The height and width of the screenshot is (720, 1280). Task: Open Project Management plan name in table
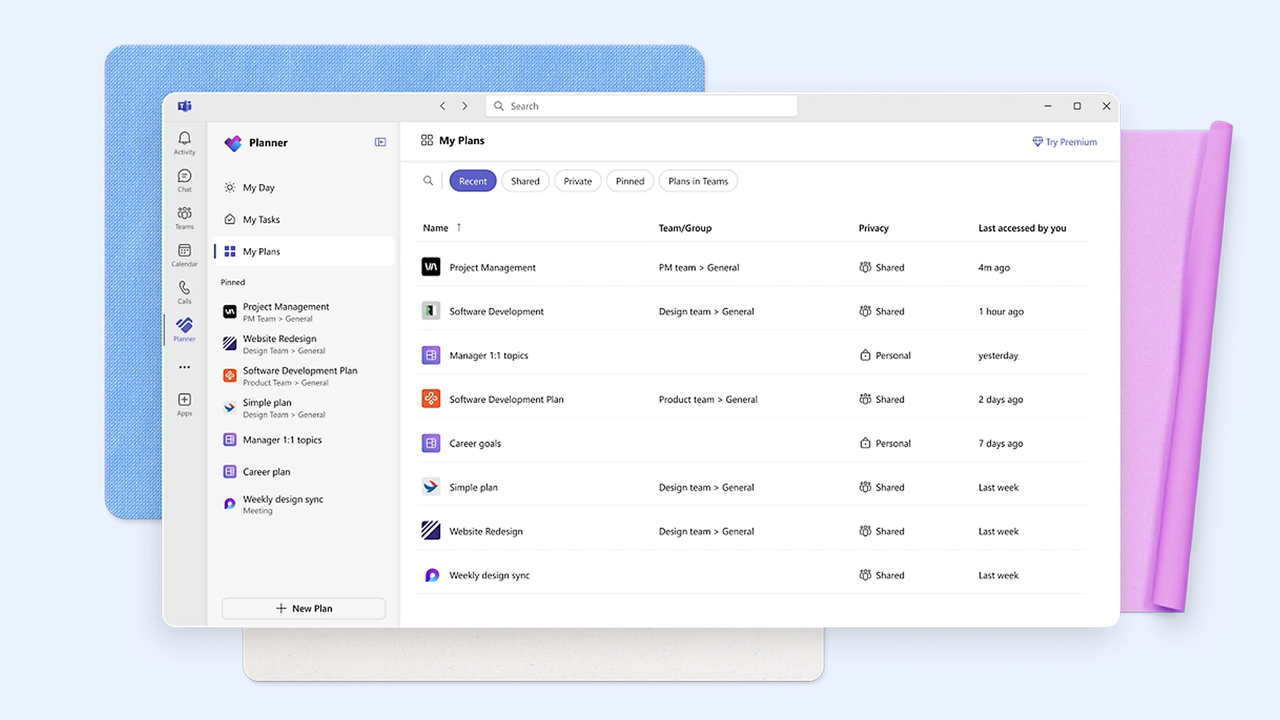click(x=493, y=268)
